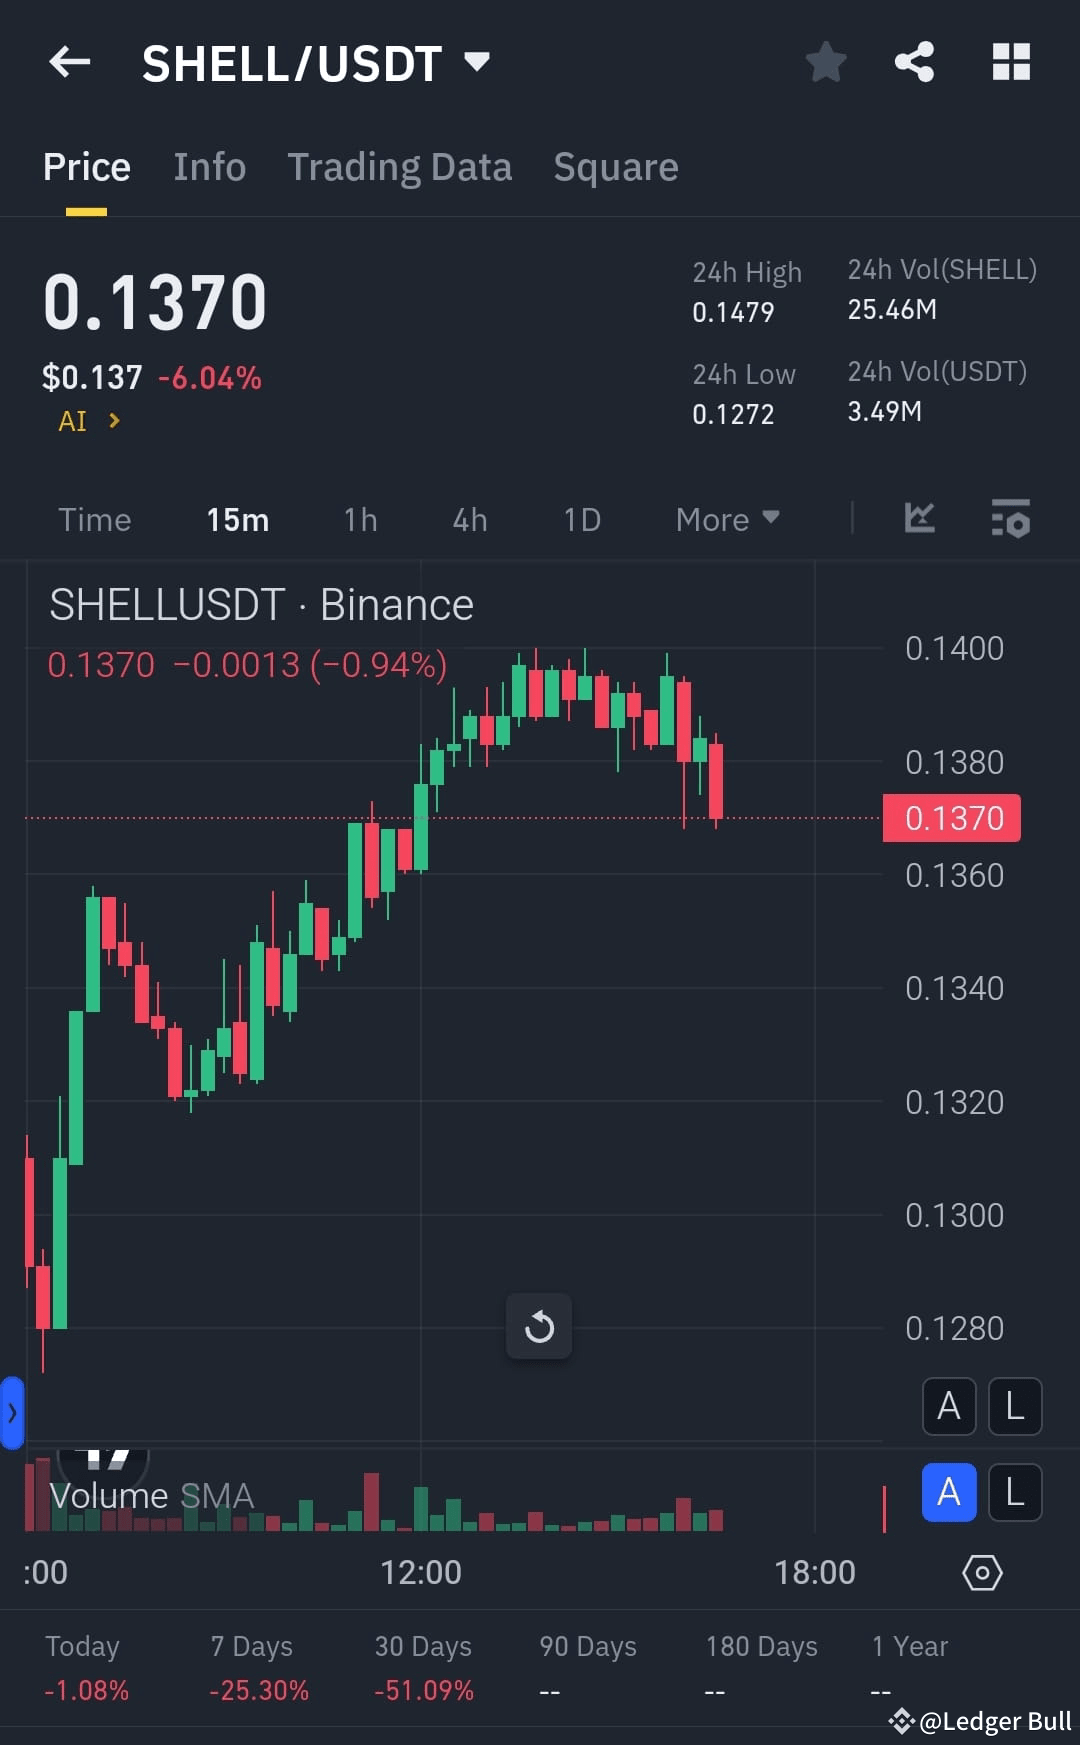
Task: Switch to the Trading Data tab
Action: tap(400, 166)
